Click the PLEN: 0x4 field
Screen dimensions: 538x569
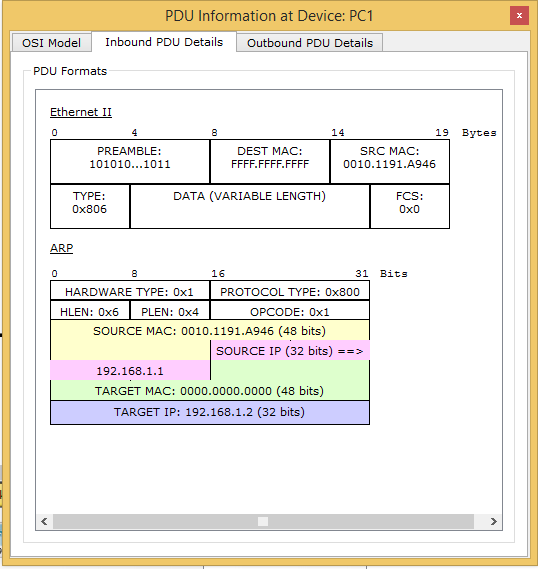pyautogui.click(x=170, y=311)
